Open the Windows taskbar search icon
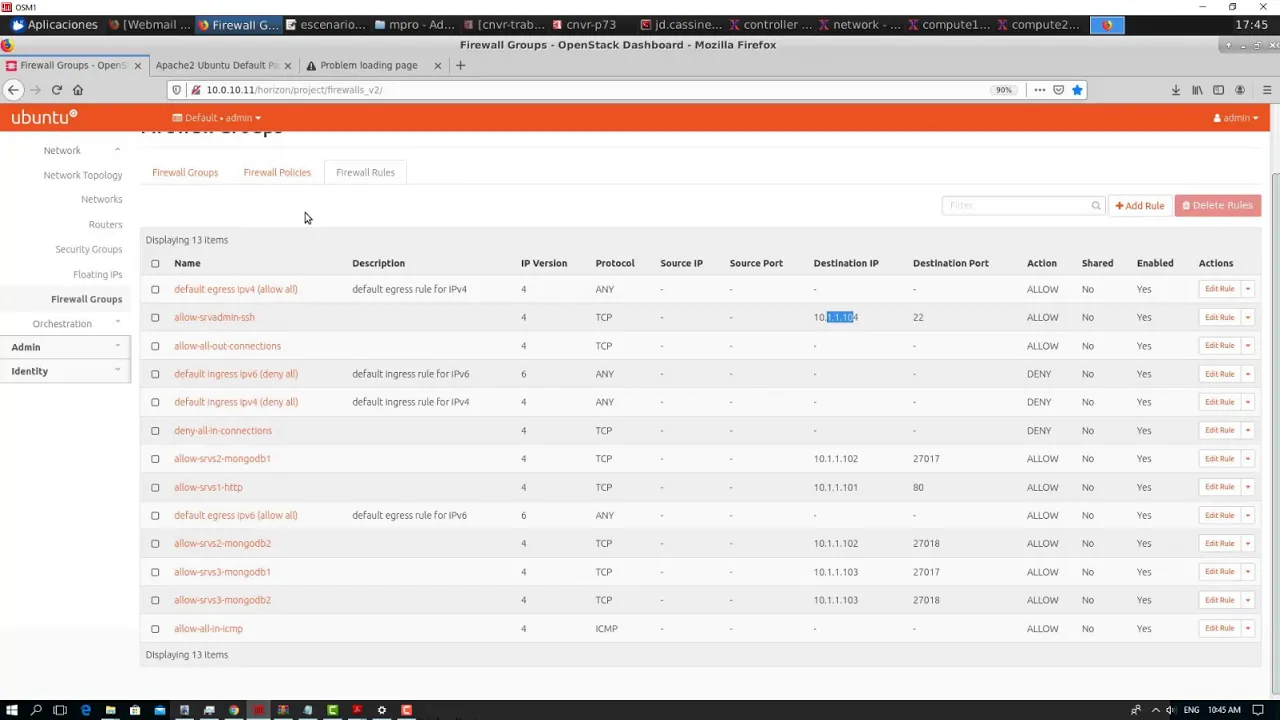Screen dimensions: 1280x720 tap(37, 710)
